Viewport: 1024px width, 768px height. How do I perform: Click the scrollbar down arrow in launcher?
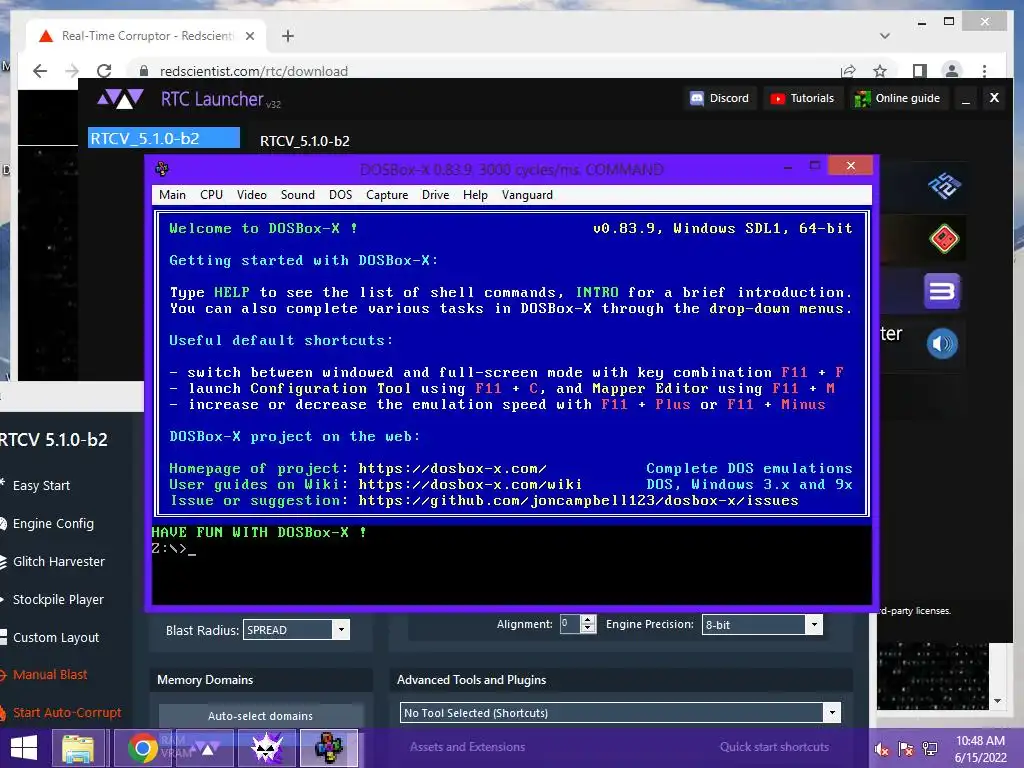[997, 701]
